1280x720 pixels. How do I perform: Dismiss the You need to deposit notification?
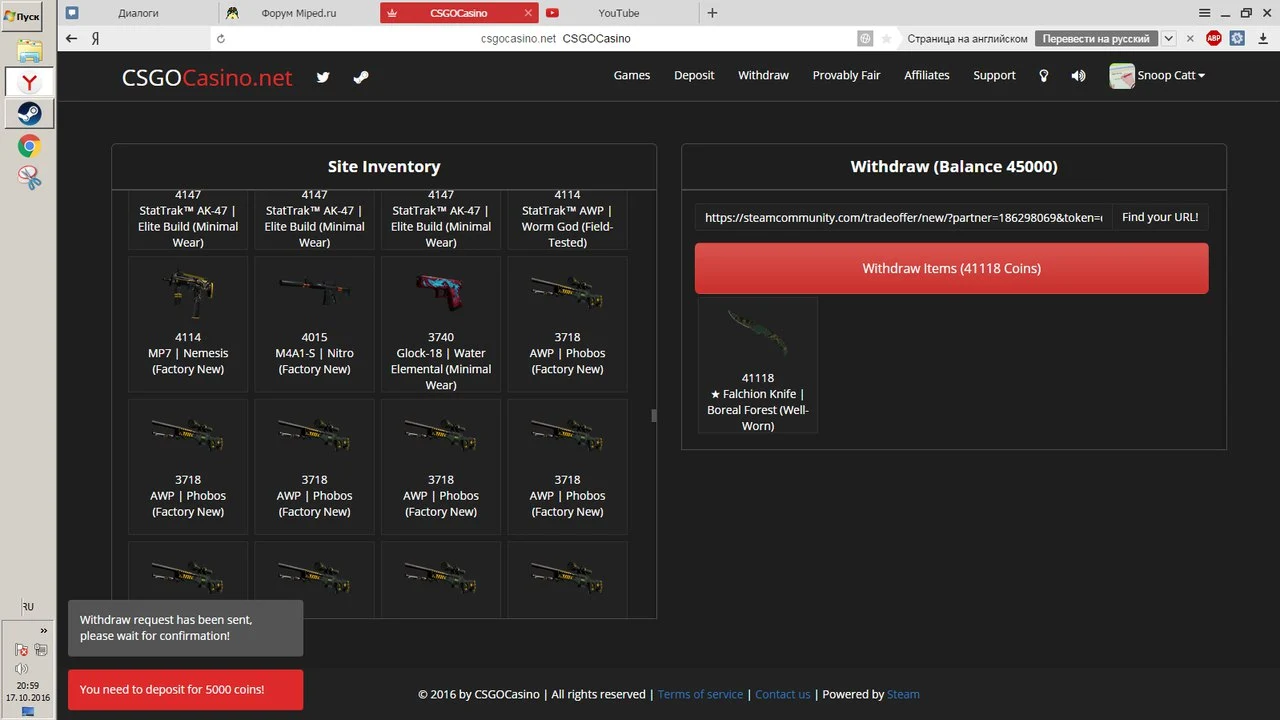point(185,690)
